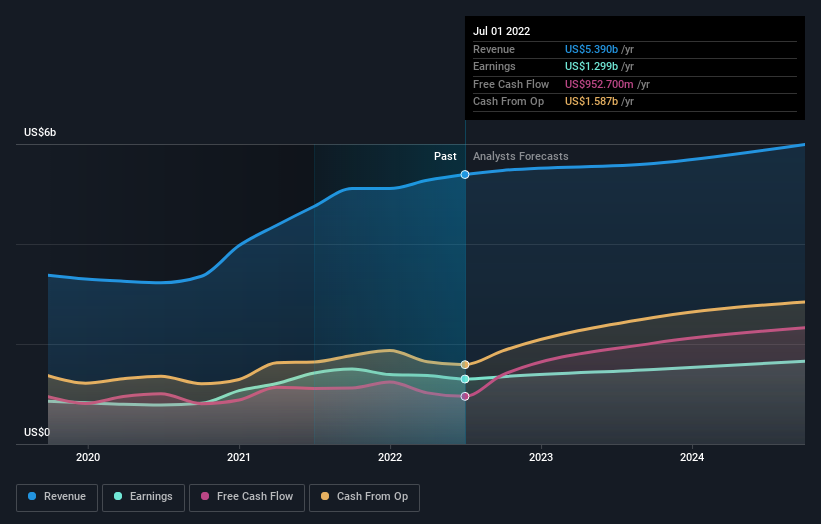Click the teal Earnings legend dot

click(118, 496)
